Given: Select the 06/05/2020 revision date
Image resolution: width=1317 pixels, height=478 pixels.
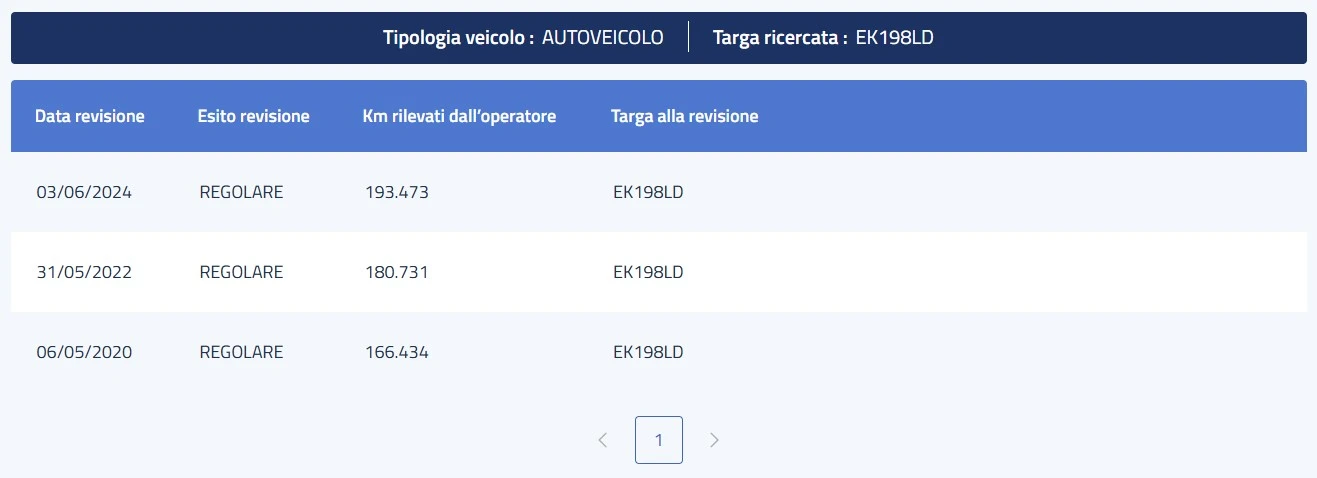Looking at the screenshot, I should pos(84,352).
